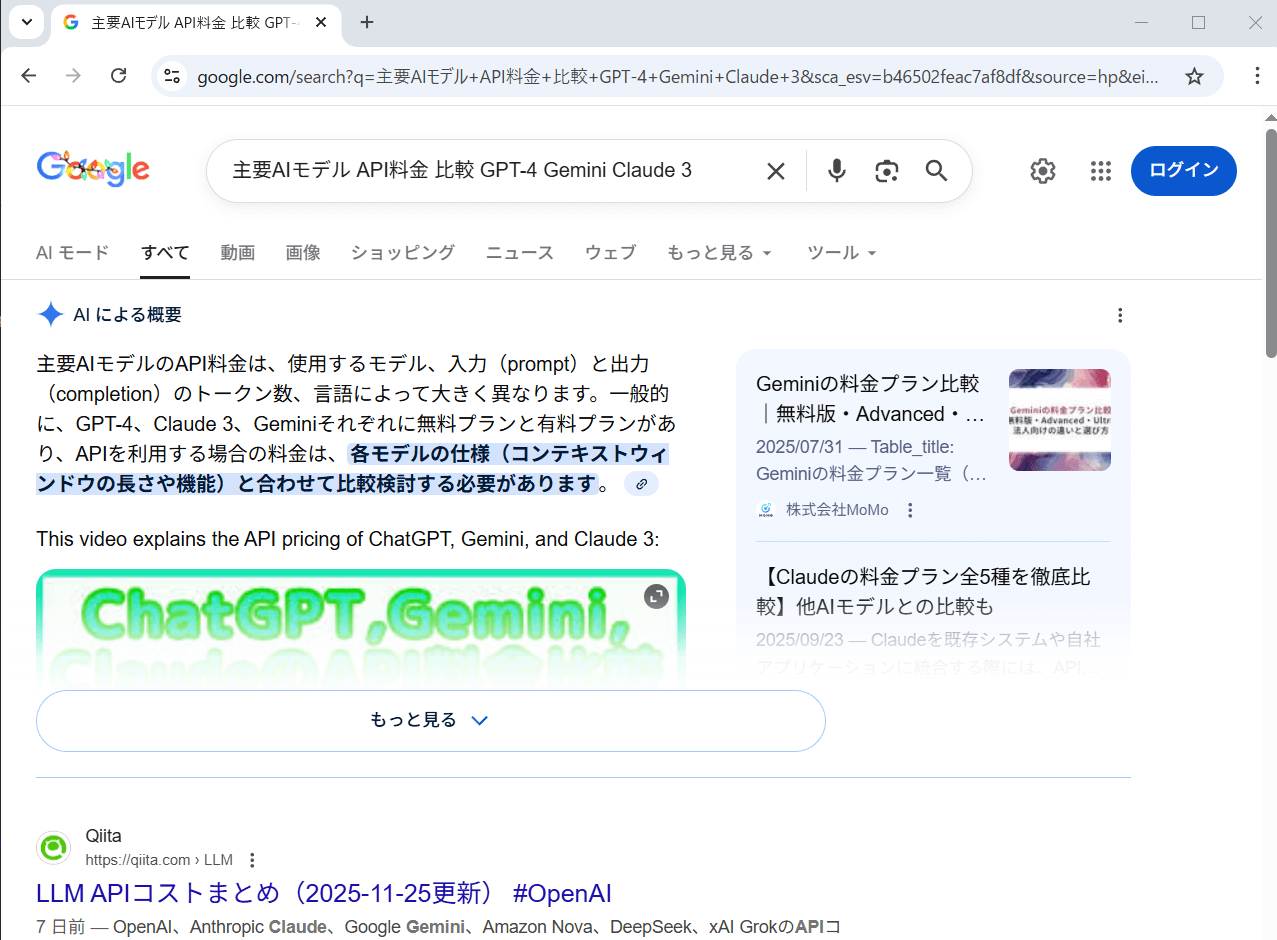Click the Gemini料金プラン比較 article thumbnail
The height and width of the screenshot is (940, 1277).
(x=1059, y=420)
